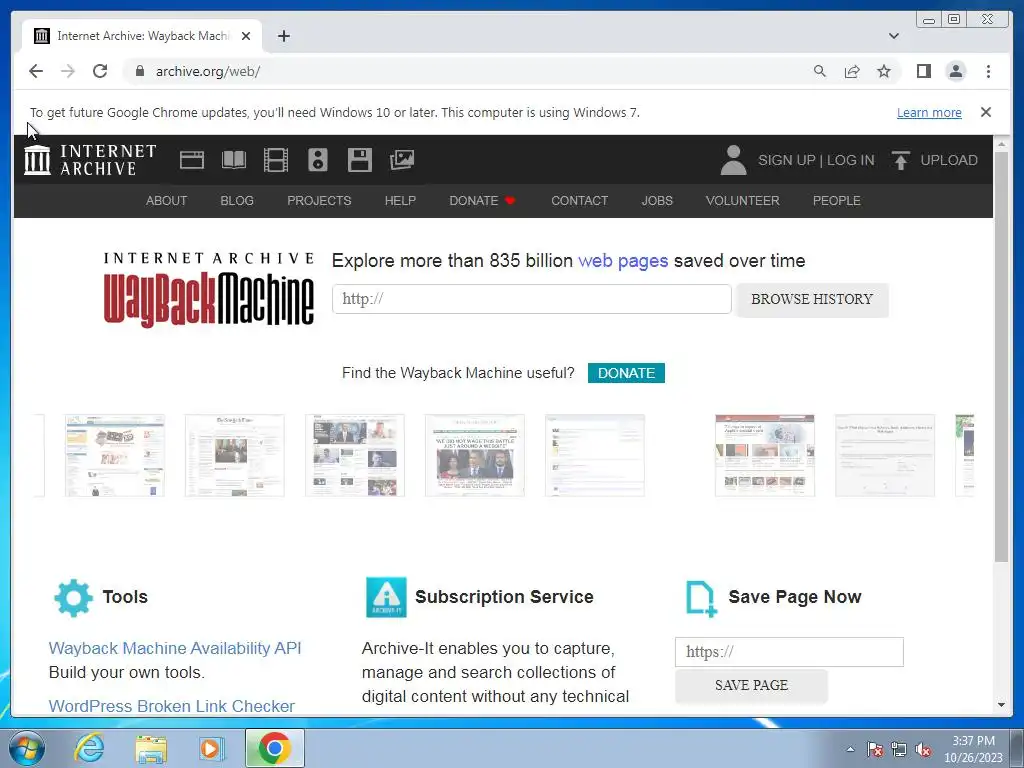Dismiss the Chrome update notification bar
The image size is (1024, 768).
985,112
